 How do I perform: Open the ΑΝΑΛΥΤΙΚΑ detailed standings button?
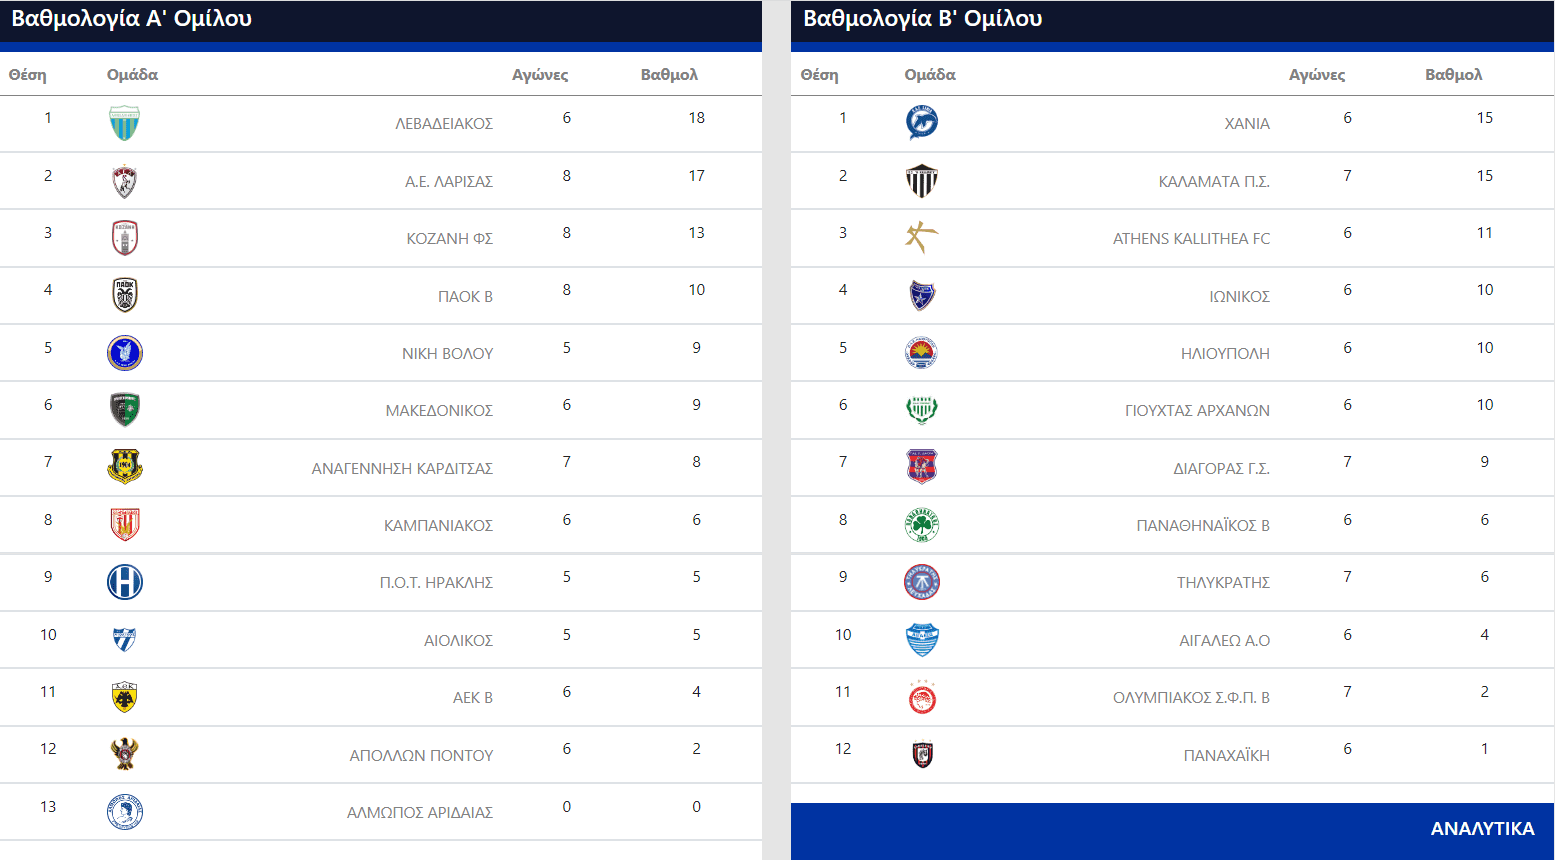click(x=1482, y=829)
